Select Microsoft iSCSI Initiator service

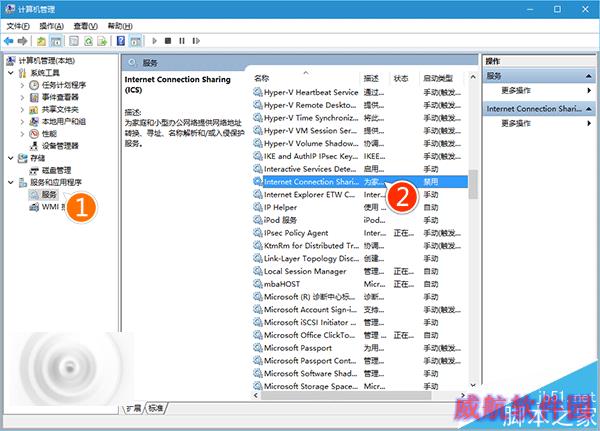(360, 322)
